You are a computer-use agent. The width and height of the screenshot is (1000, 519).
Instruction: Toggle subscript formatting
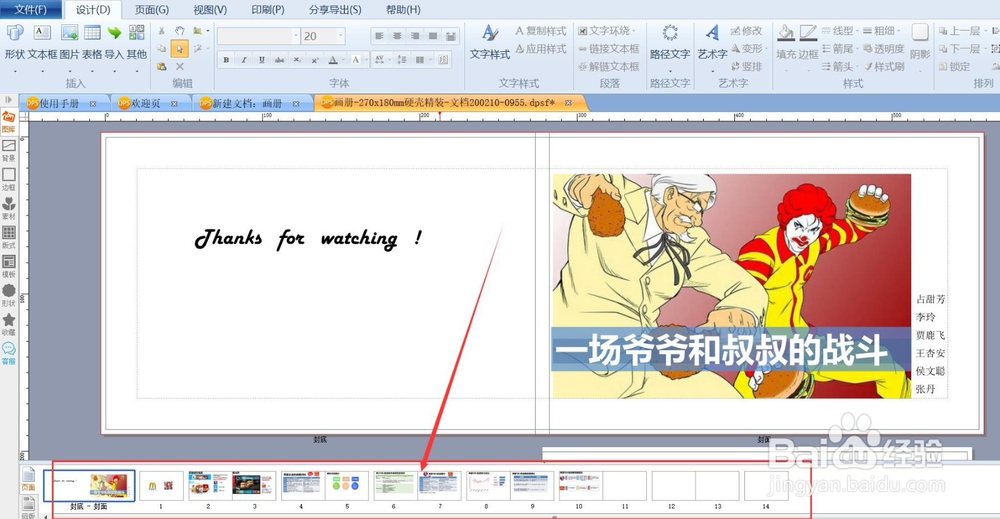coord(297,60)
